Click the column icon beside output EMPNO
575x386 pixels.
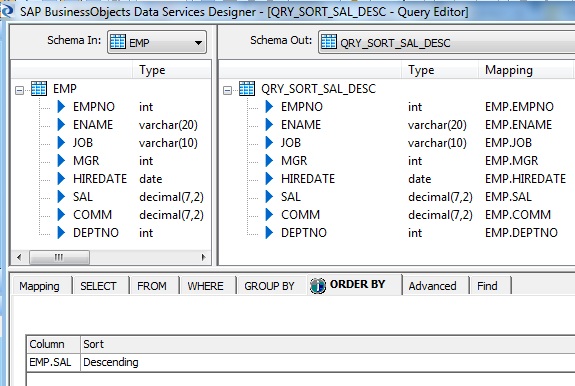point(269,107)
